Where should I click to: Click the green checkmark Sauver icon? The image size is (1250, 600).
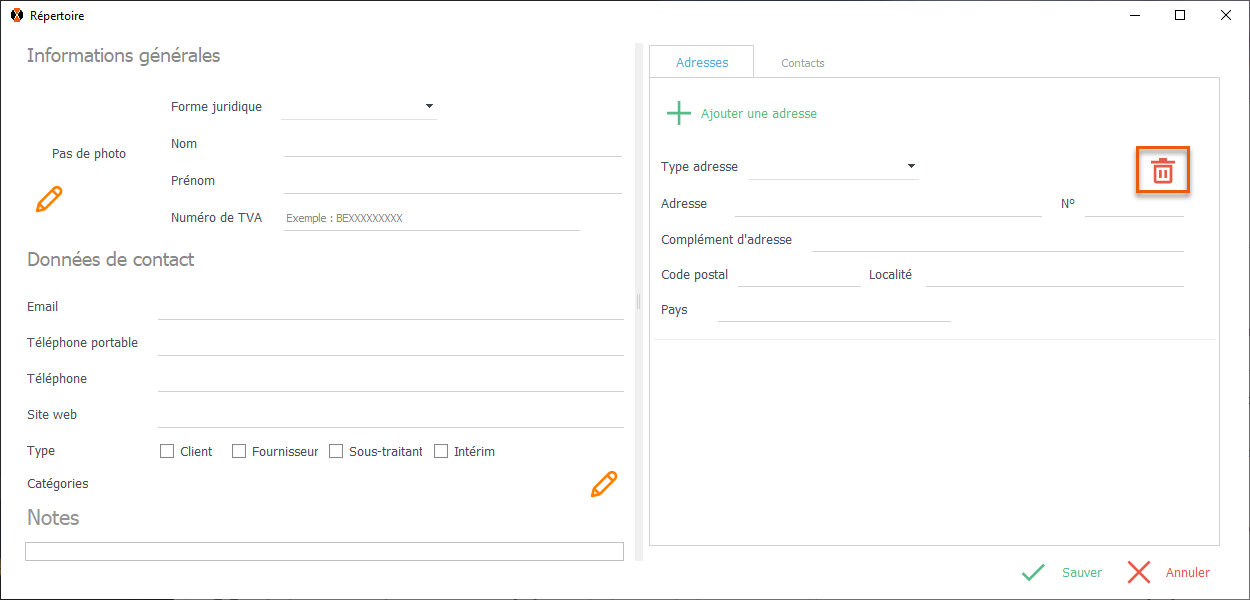[x=1033, y=573]
